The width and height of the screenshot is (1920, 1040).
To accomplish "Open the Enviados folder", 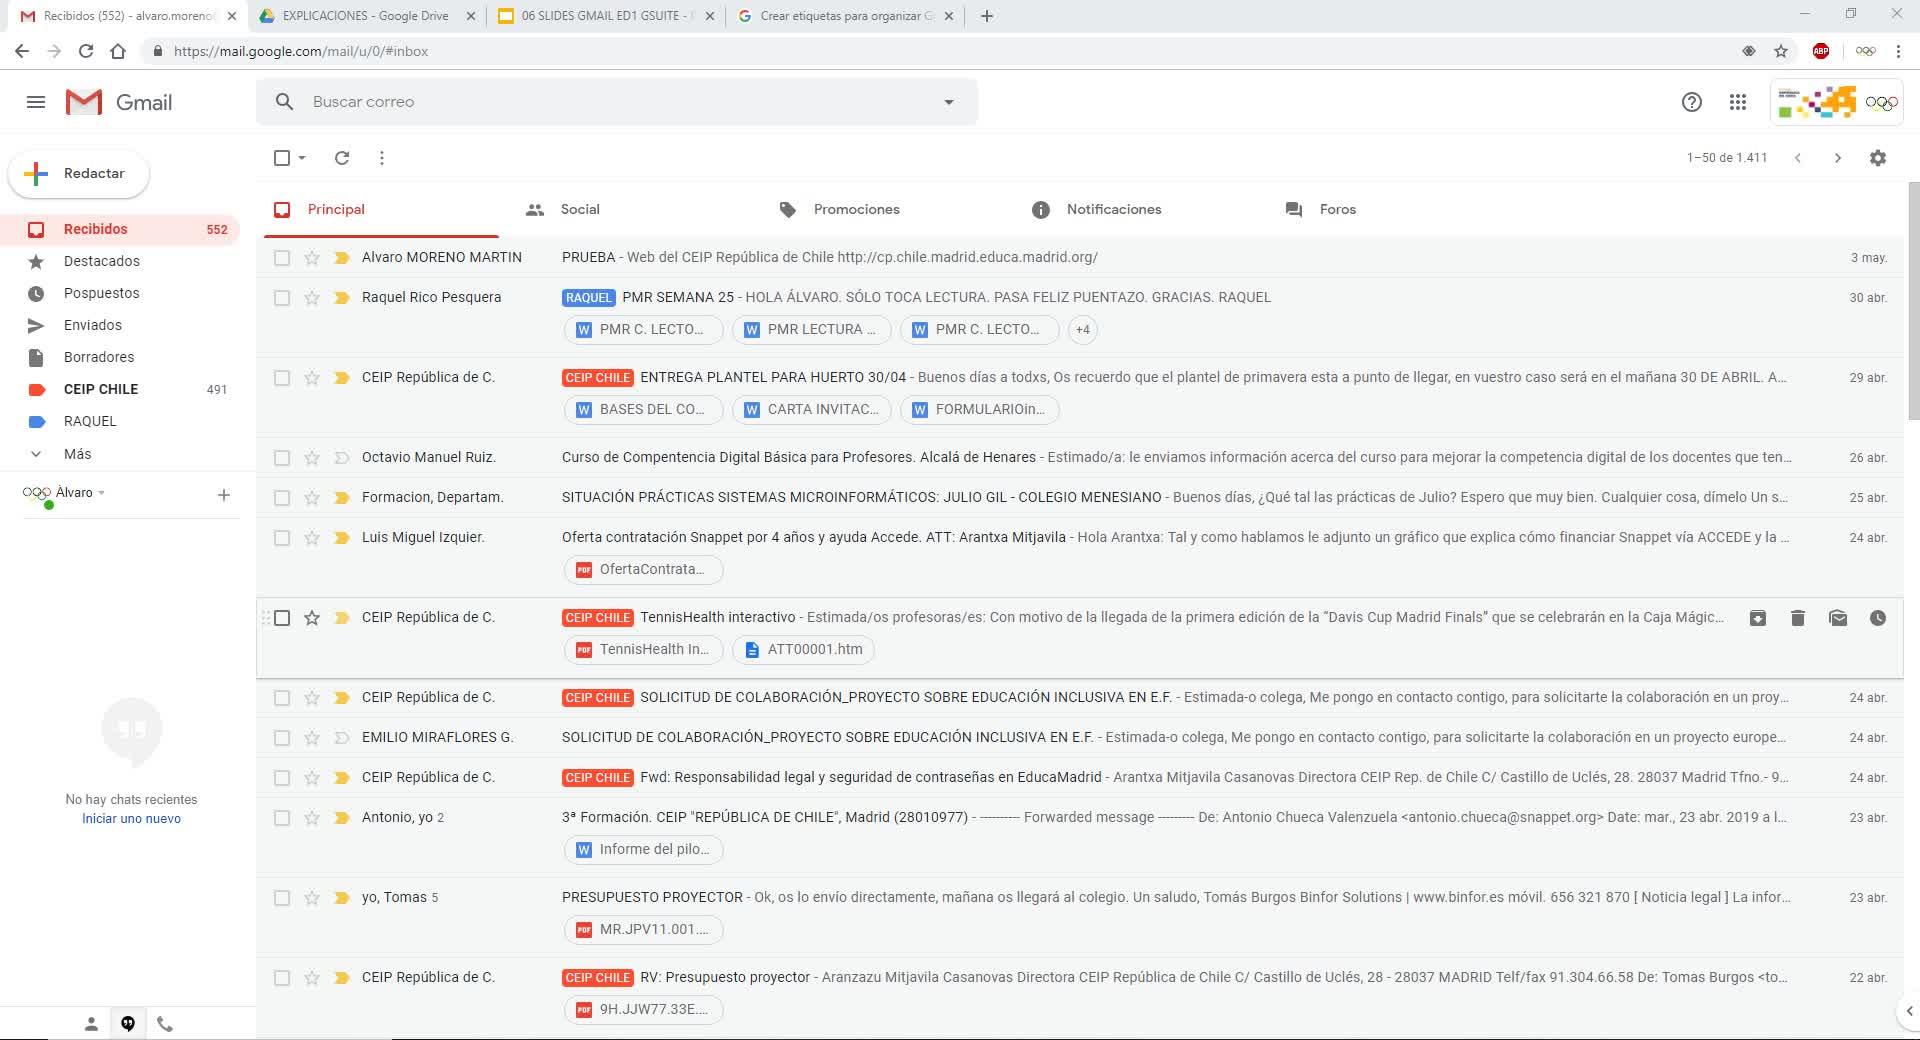I will (92, 325).
